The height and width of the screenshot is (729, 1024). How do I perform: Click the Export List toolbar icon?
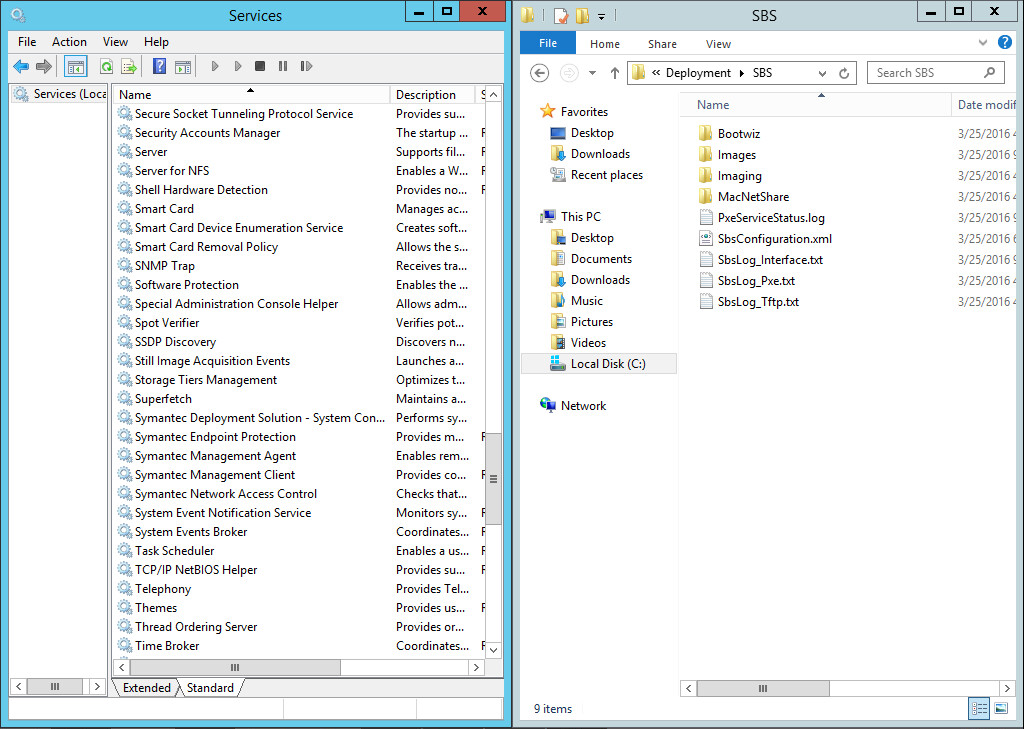click(129, 67)
